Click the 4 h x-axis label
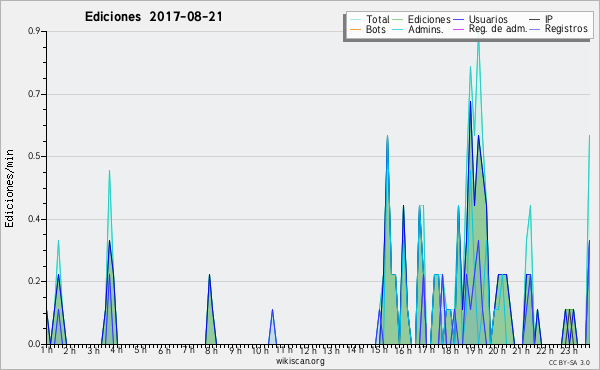Image resolution: width=600 pixels, height=370 pixels. point(117,350)
